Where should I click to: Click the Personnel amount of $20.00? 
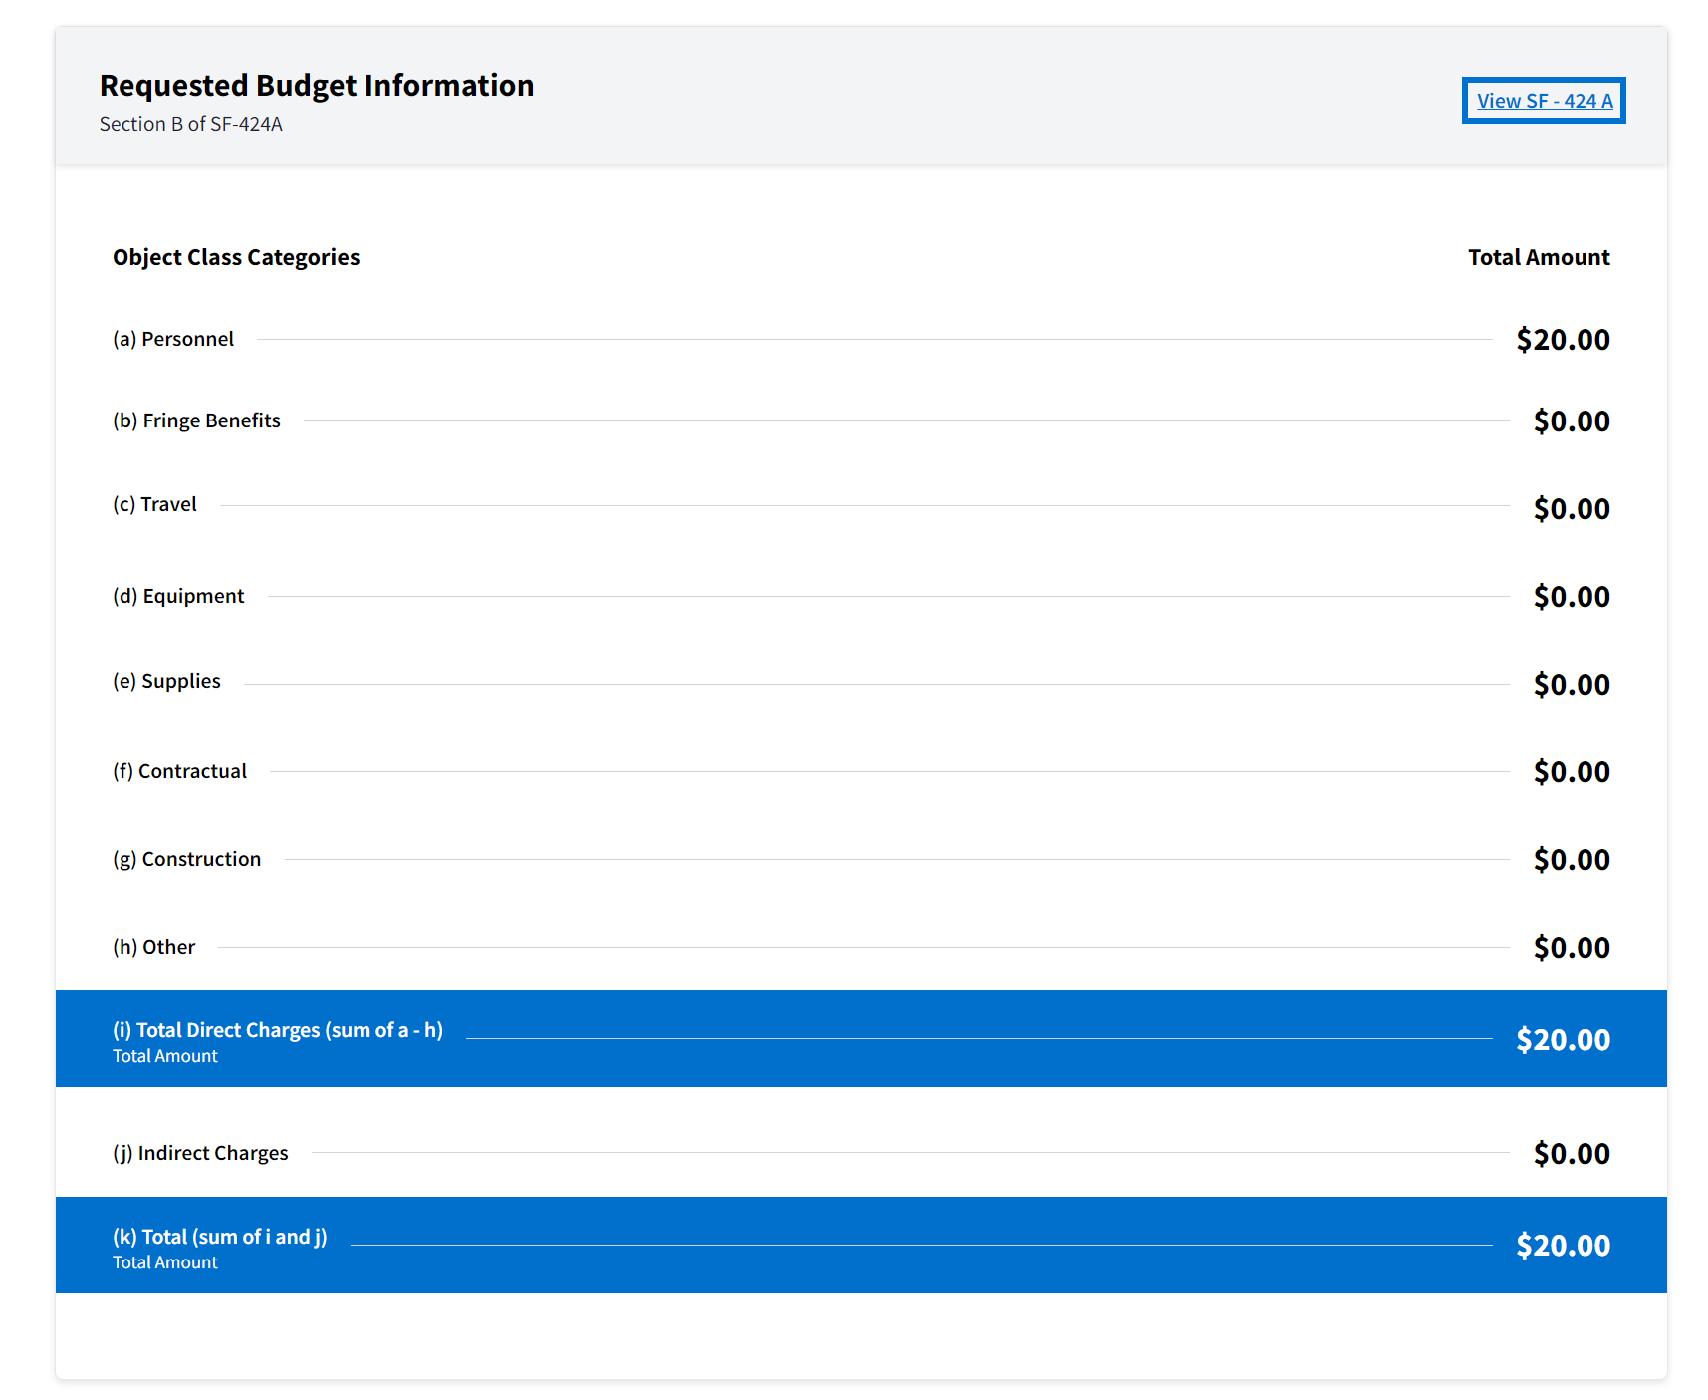tap(1562, 340)
